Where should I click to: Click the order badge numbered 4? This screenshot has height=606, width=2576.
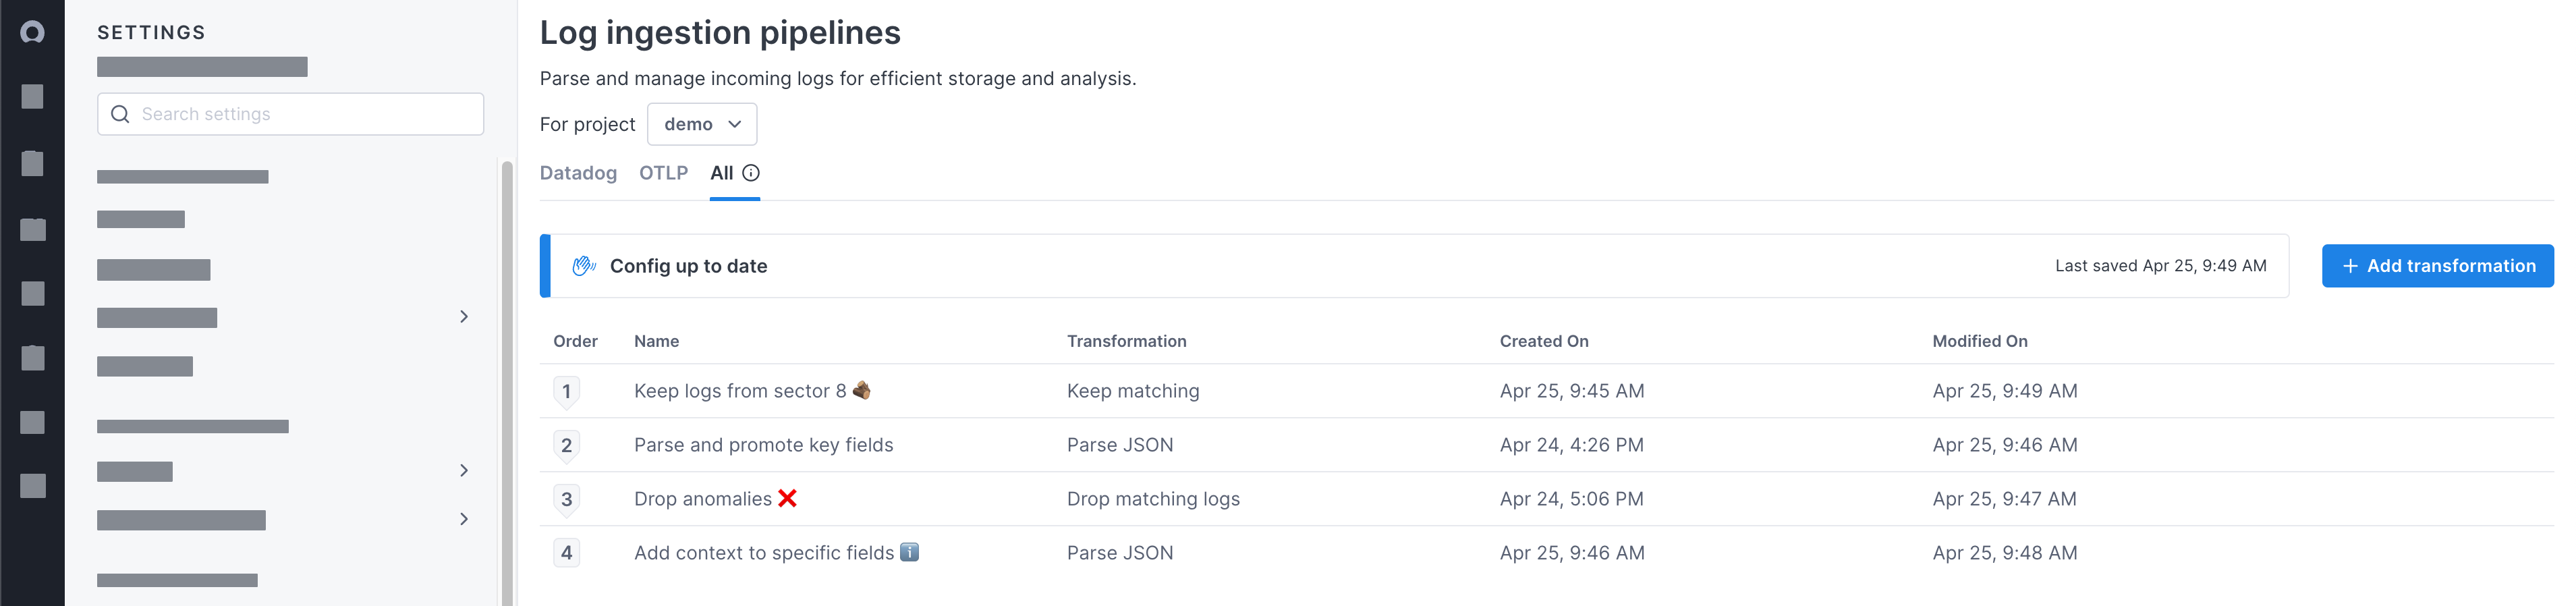[x=566, y=553]
